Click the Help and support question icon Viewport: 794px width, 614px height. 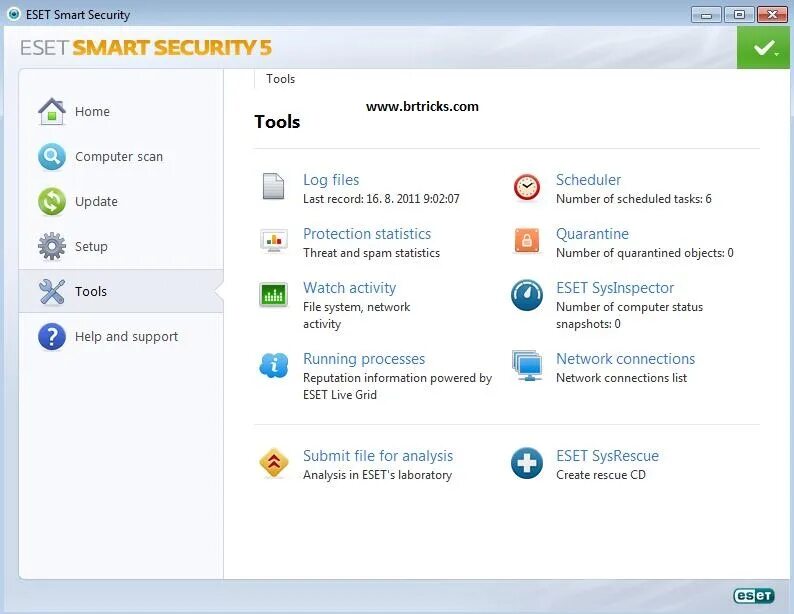52,337
